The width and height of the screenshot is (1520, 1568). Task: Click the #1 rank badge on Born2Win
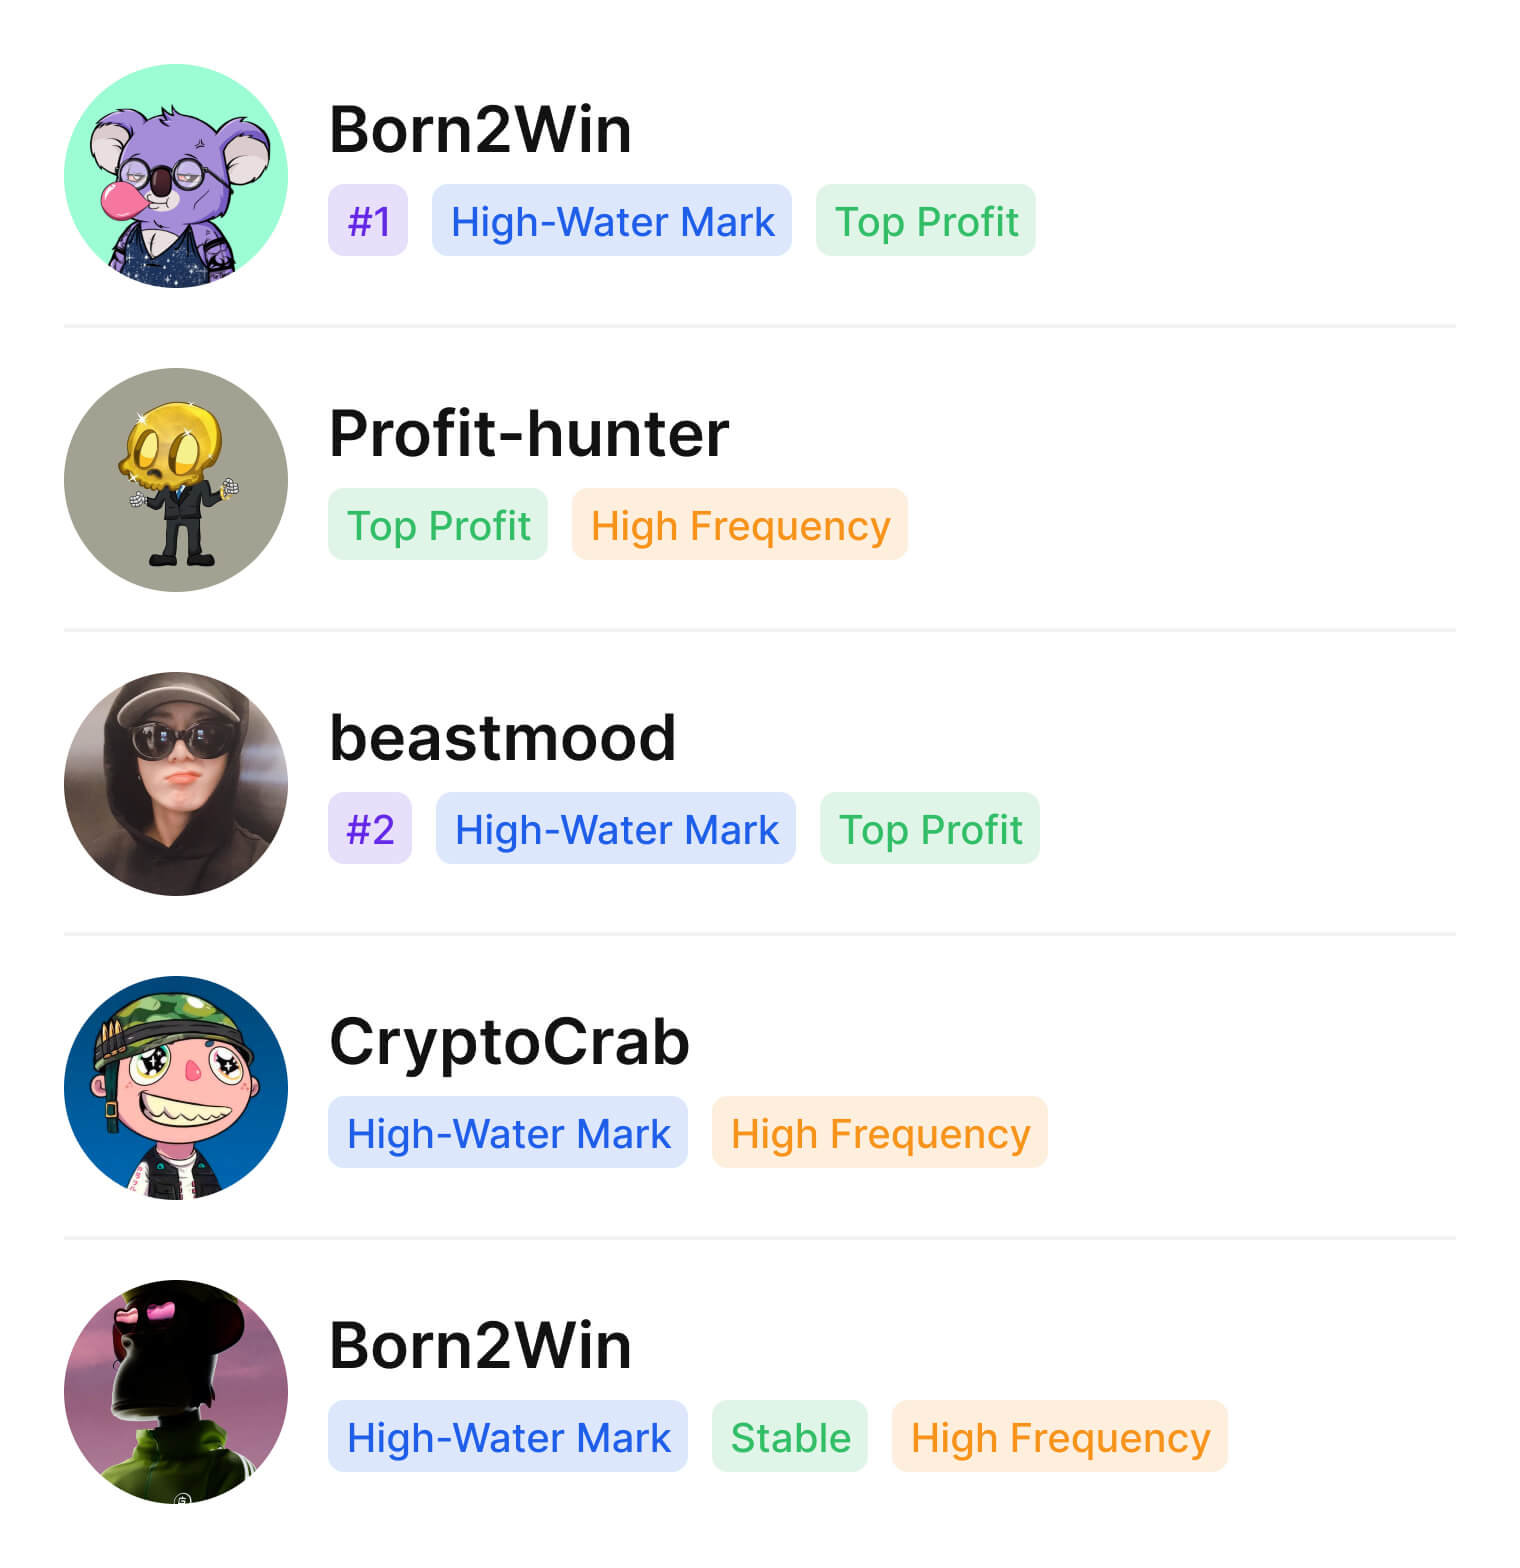click(368, 221)
